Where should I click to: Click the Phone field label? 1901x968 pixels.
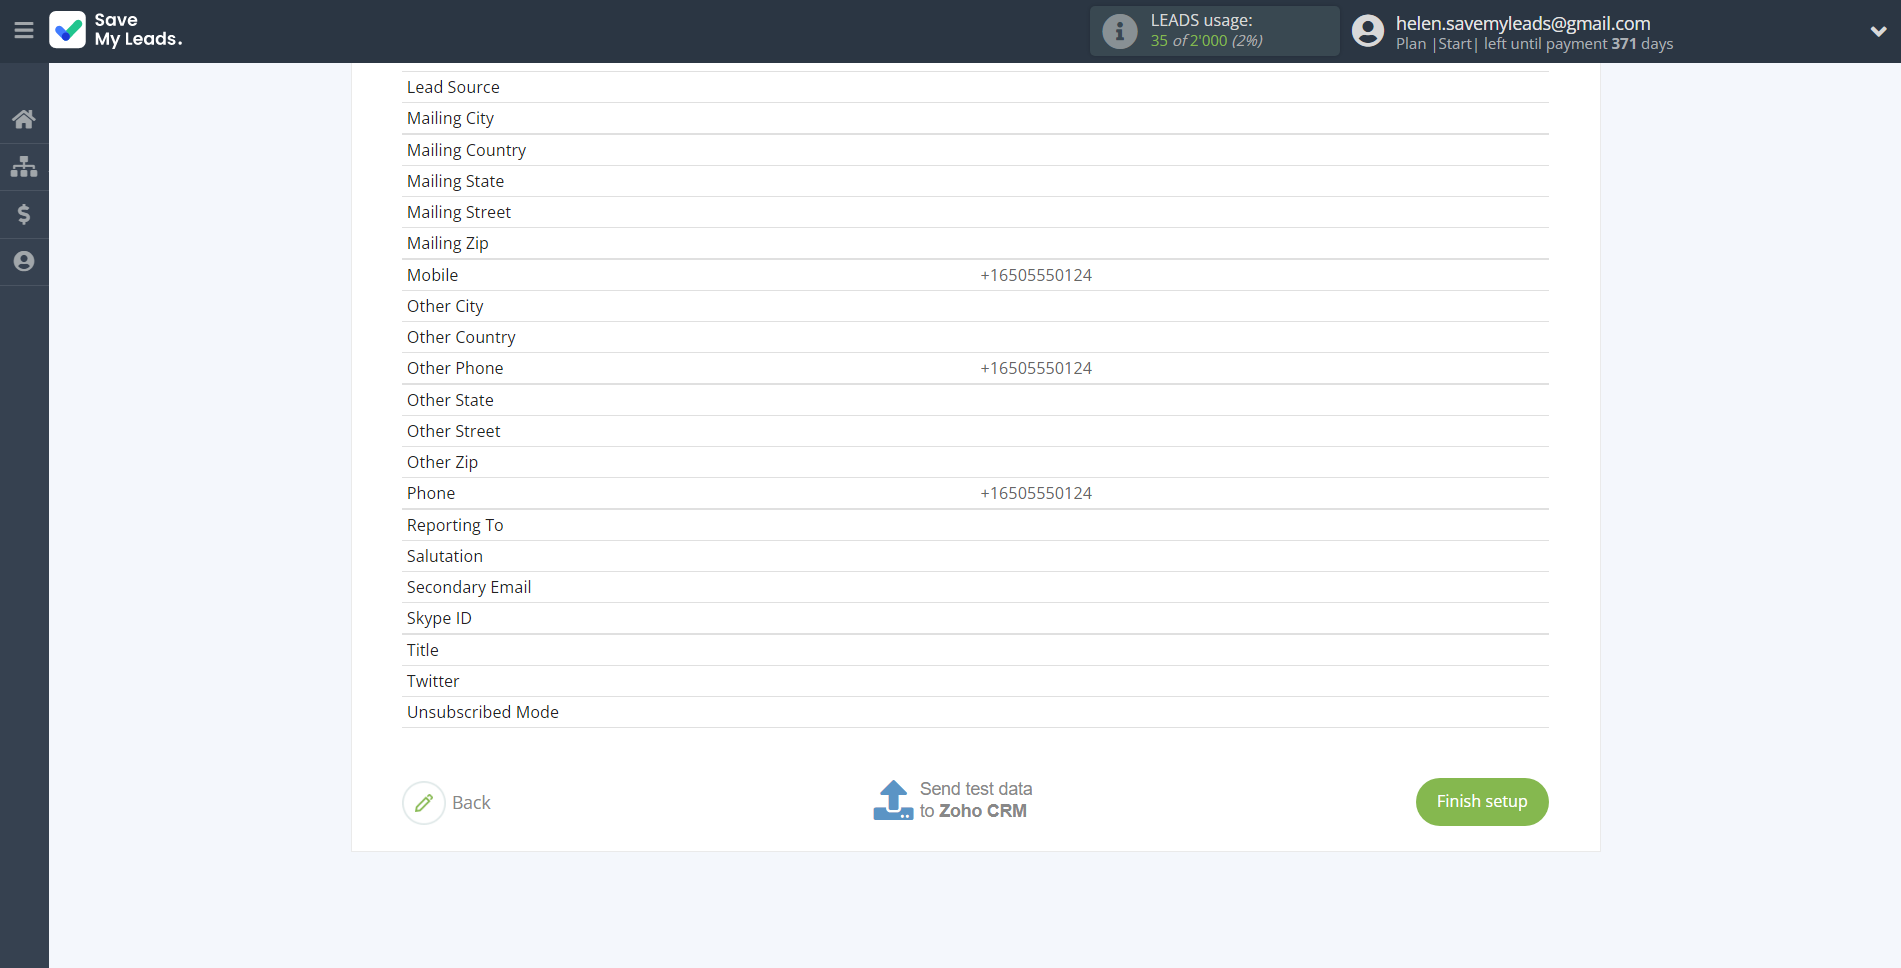click(431, 493)
